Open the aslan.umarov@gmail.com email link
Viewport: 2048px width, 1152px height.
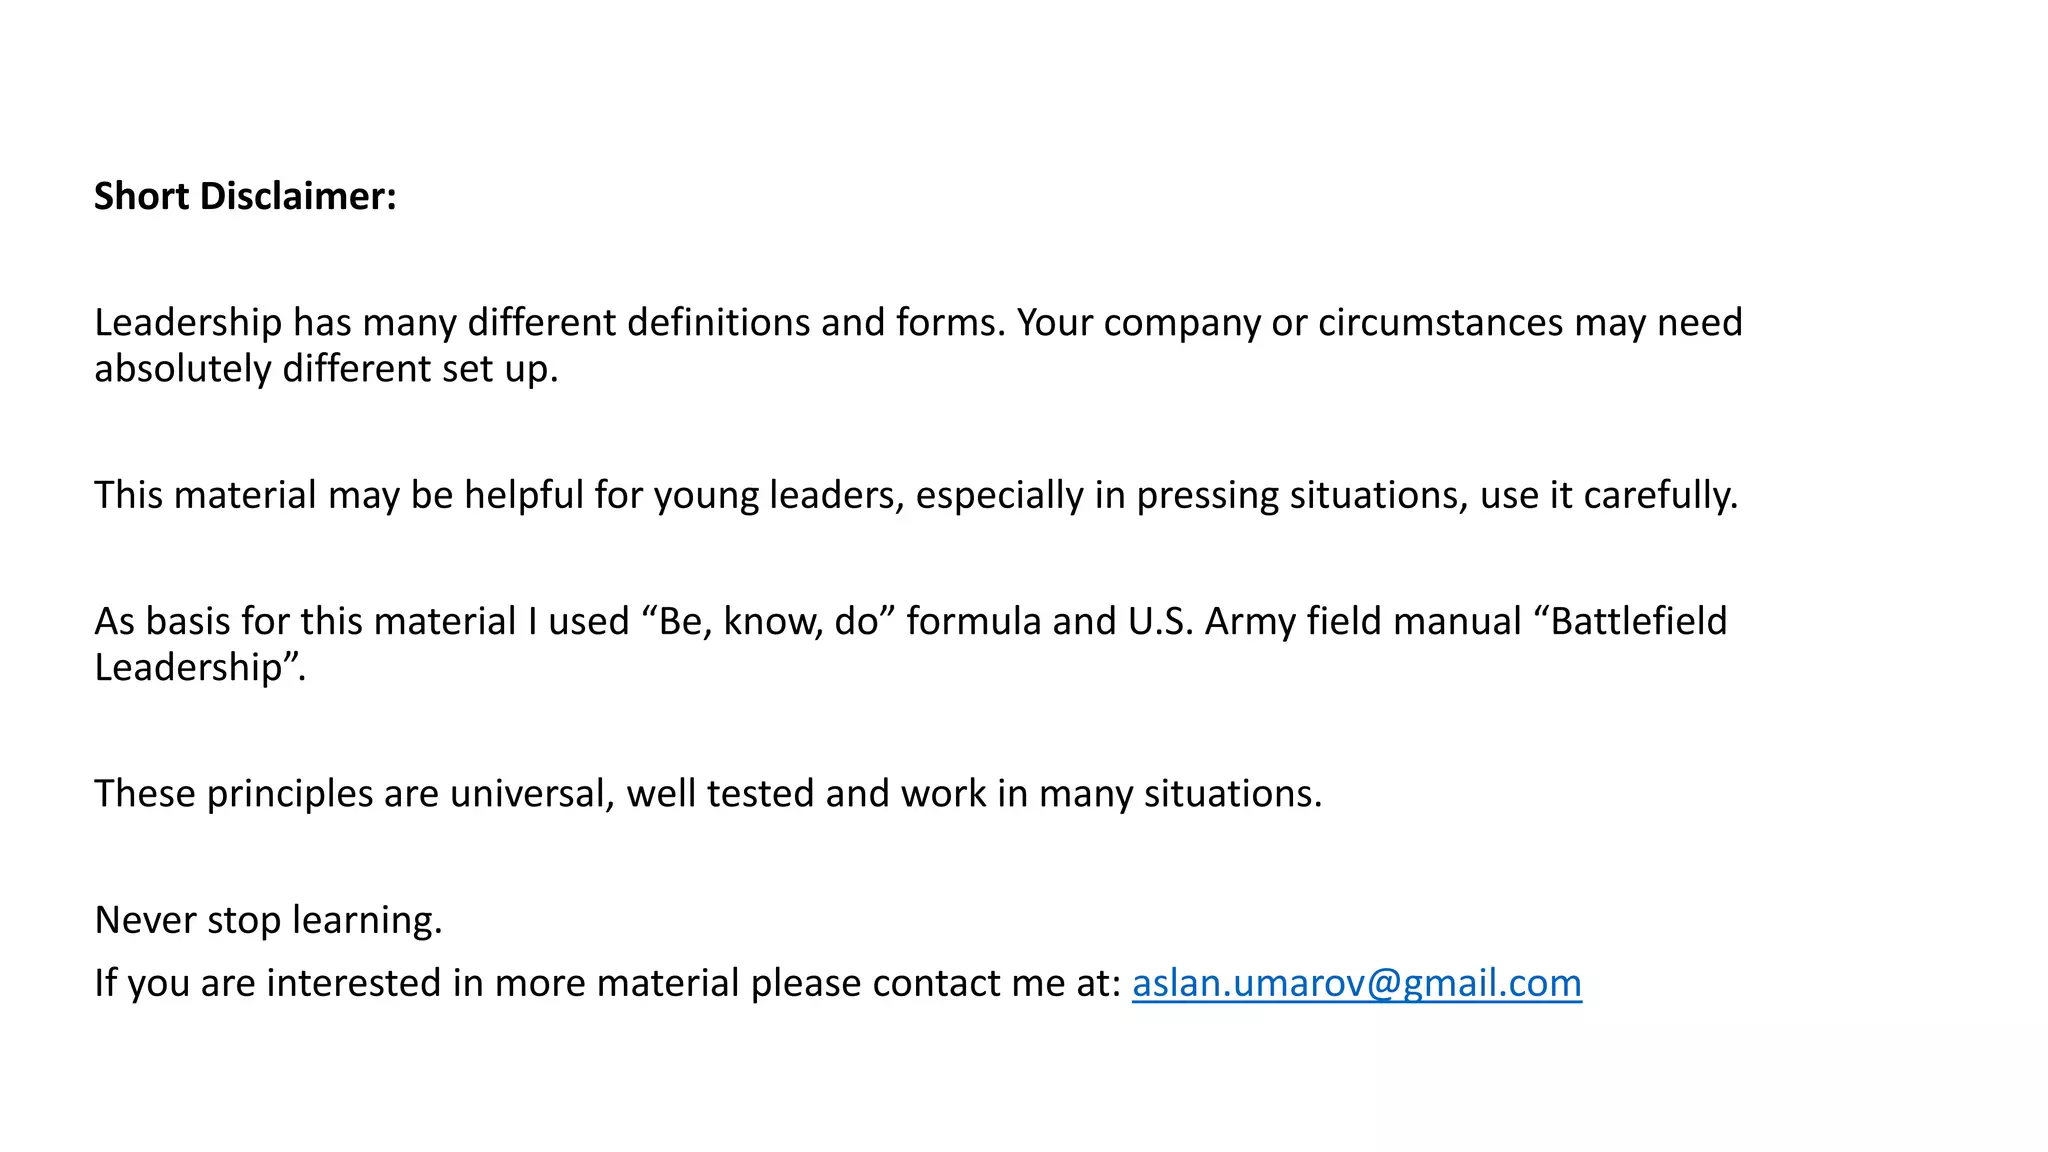[x=1356, y=983]
